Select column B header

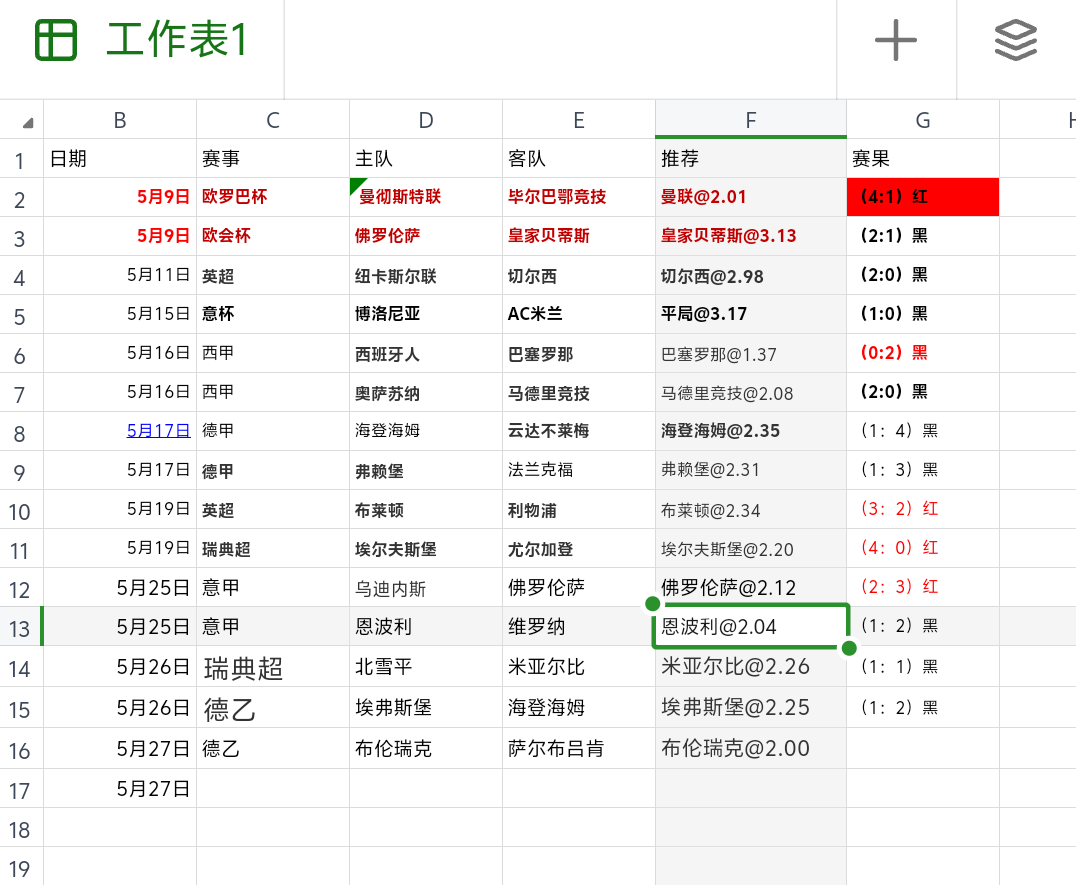(119, 119)
